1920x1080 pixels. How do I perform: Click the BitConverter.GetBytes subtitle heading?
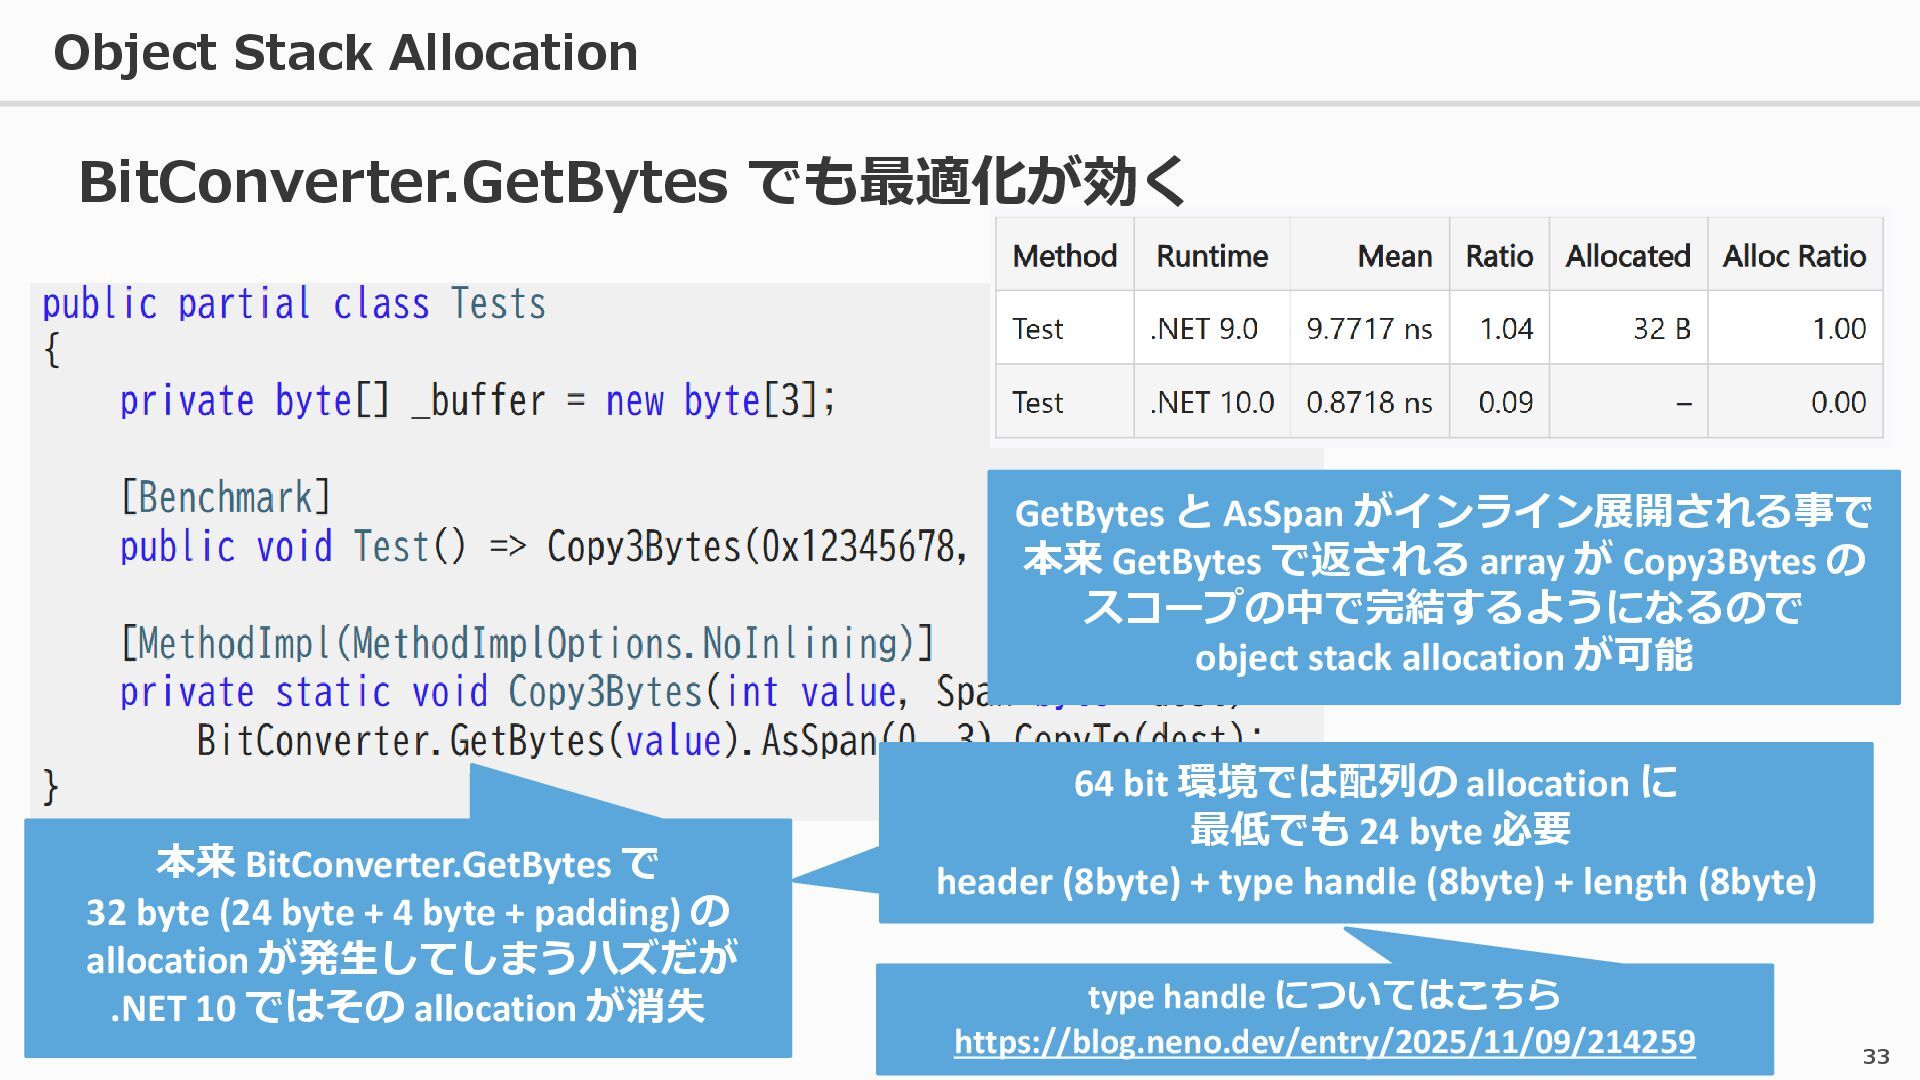632,181
